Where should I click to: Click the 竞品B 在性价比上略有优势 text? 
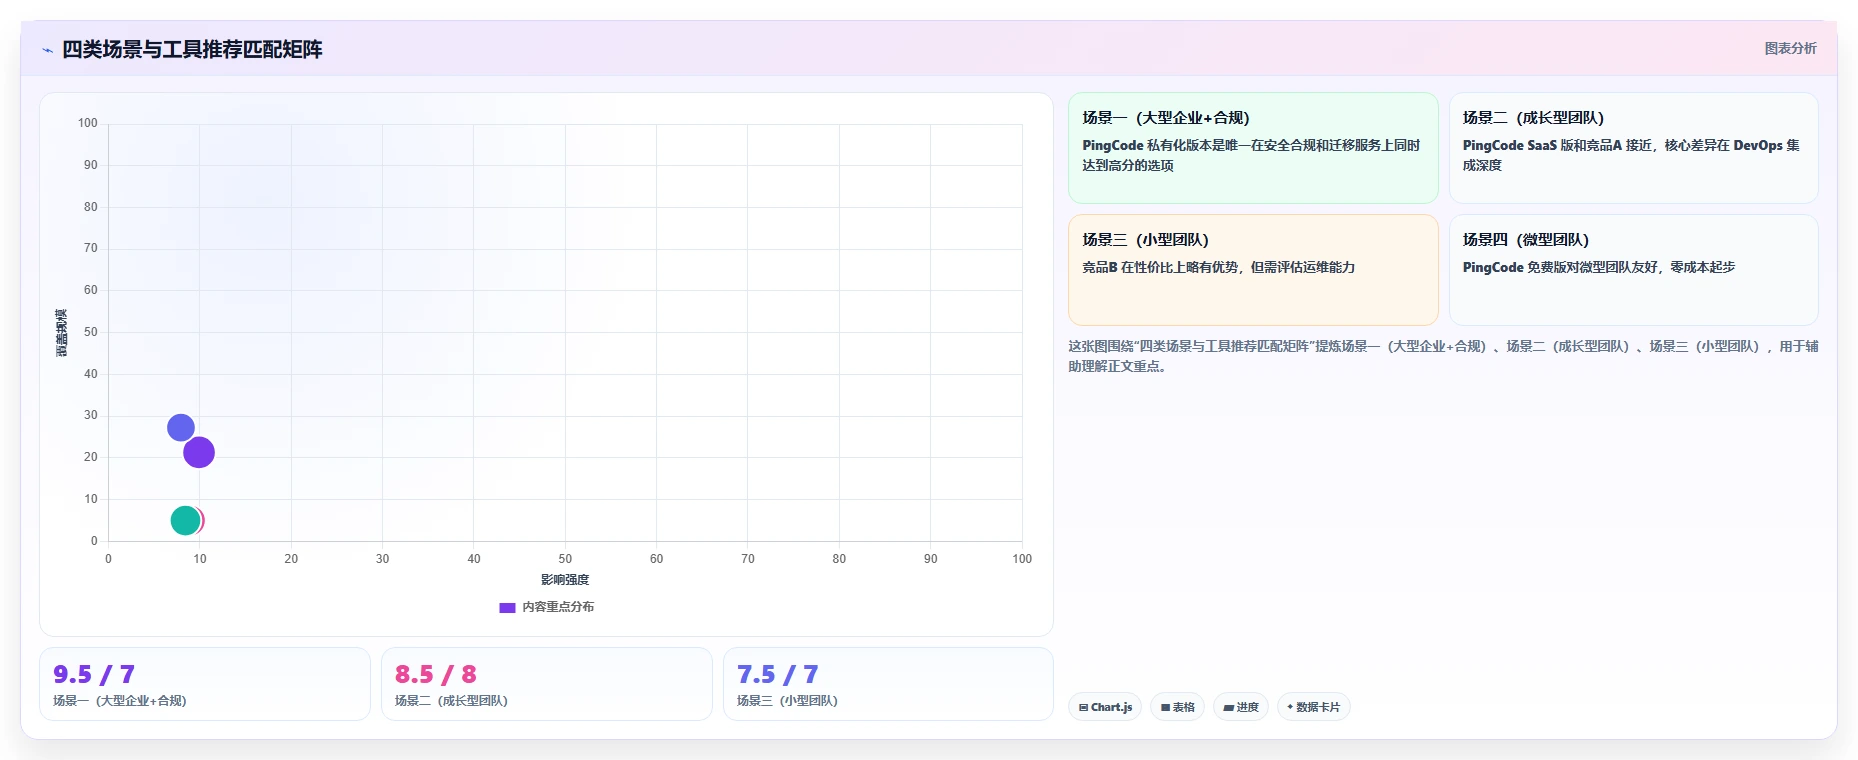click(1219, 267)
